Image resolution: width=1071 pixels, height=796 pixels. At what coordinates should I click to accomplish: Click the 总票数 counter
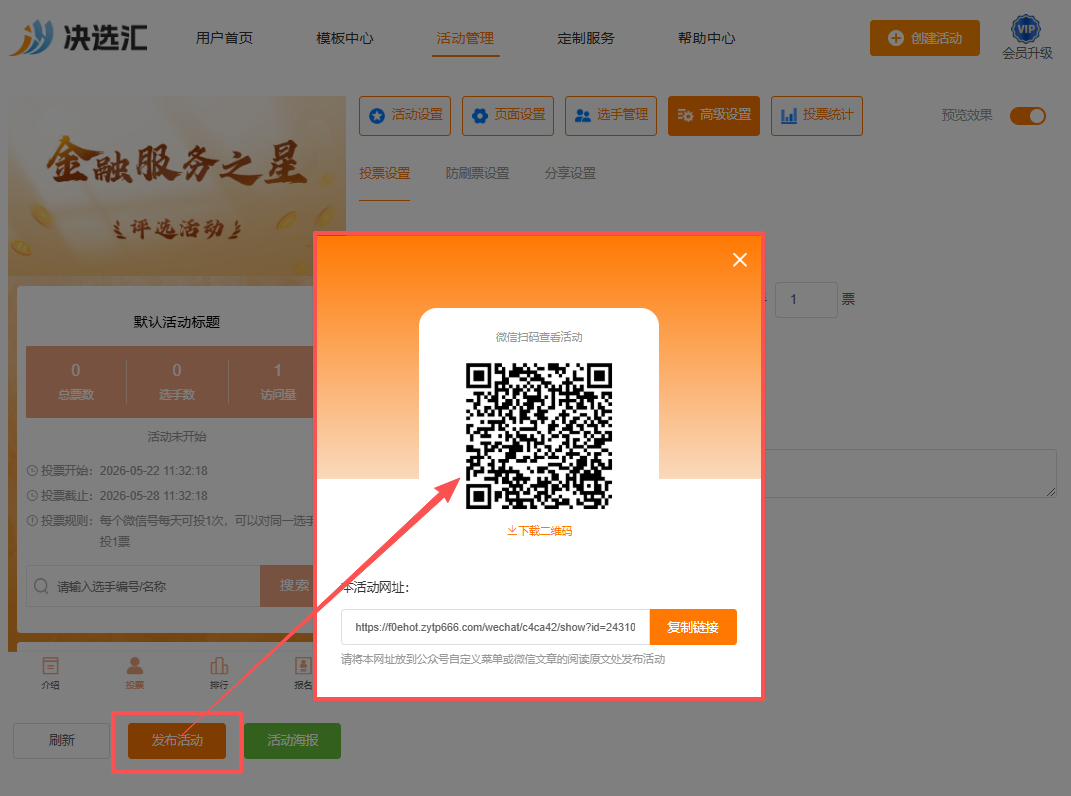pos(76,381)
